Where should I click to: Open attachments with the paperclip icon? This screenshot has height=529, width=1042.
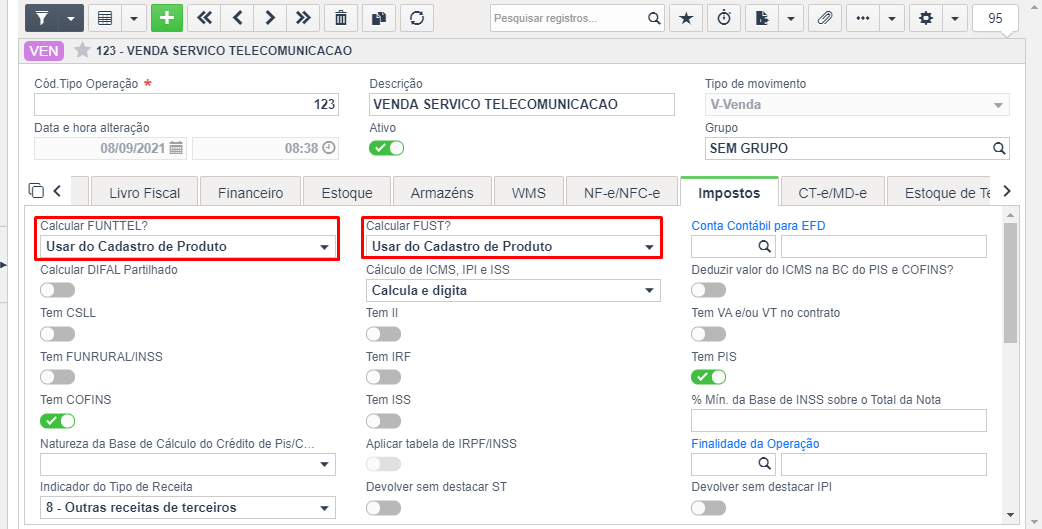tap(825, 18)
